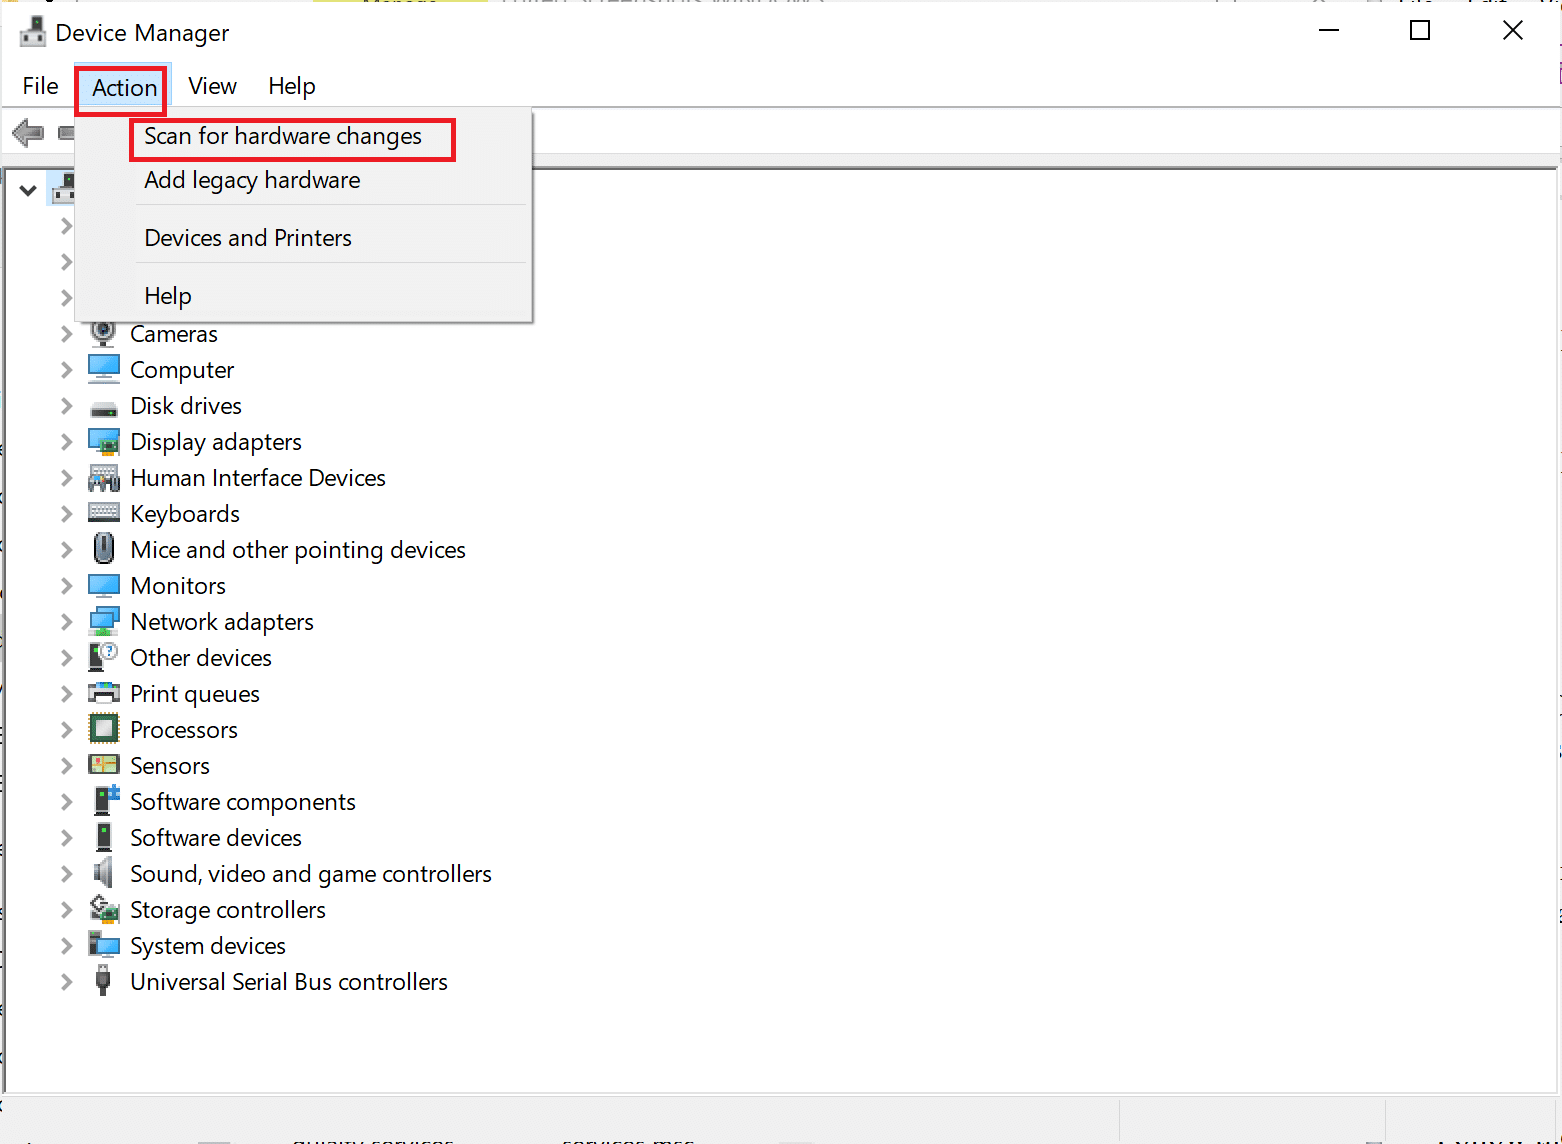Screen dimensions: 1562x1144
Task: Choose Scan for hardware changes
Action: 283,136
